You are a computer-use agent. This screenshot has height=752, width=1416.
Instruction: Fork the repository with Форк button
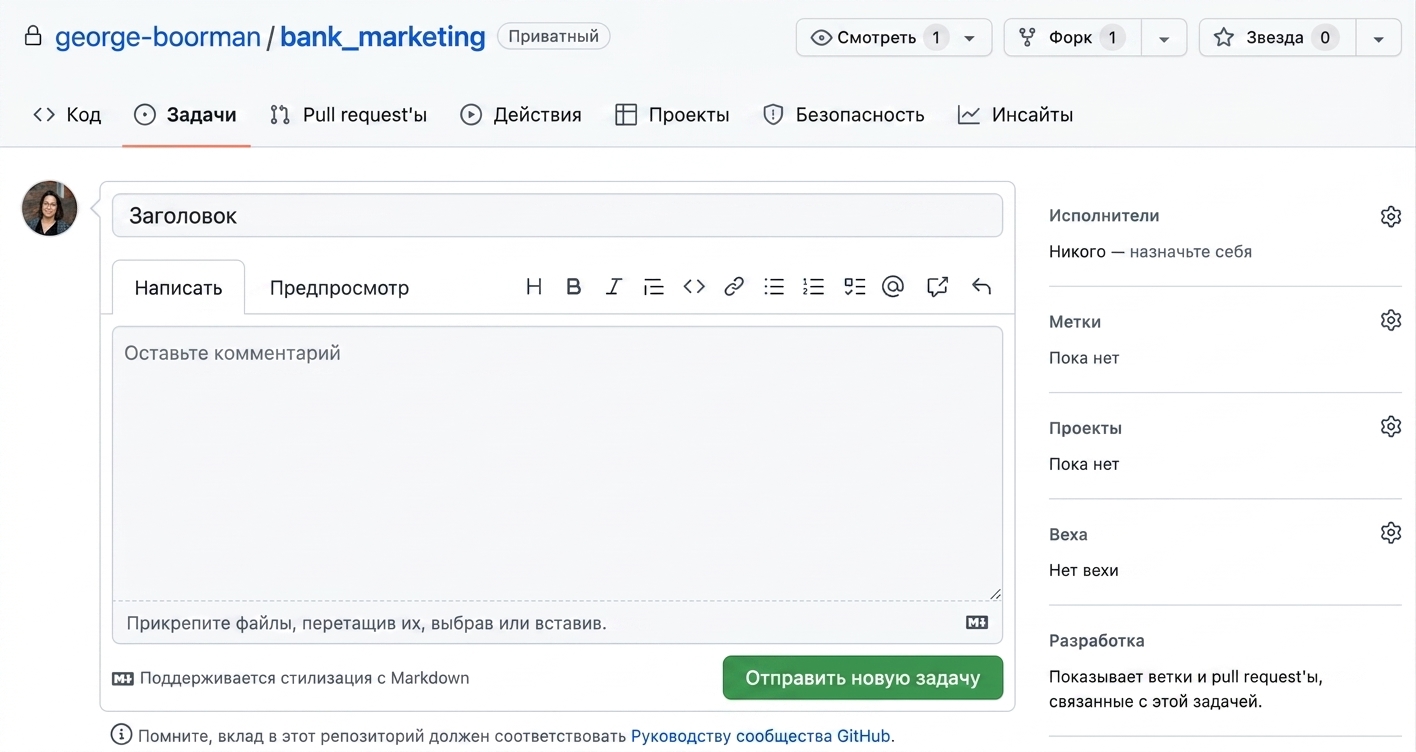[1073, 38]
